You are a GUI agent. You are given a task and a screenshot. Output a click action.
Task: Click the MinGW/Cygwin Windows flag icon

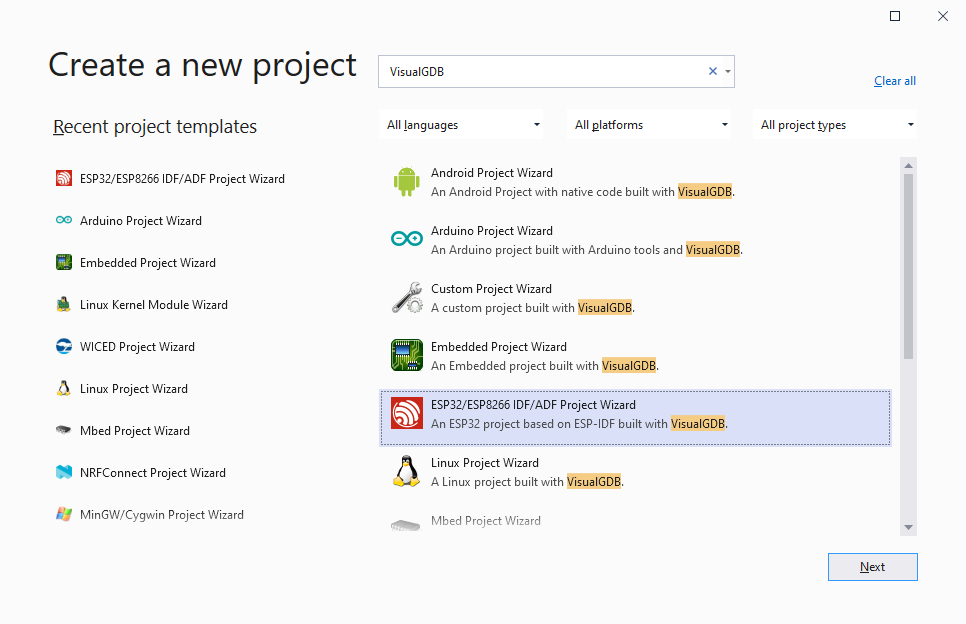[63, 514]
